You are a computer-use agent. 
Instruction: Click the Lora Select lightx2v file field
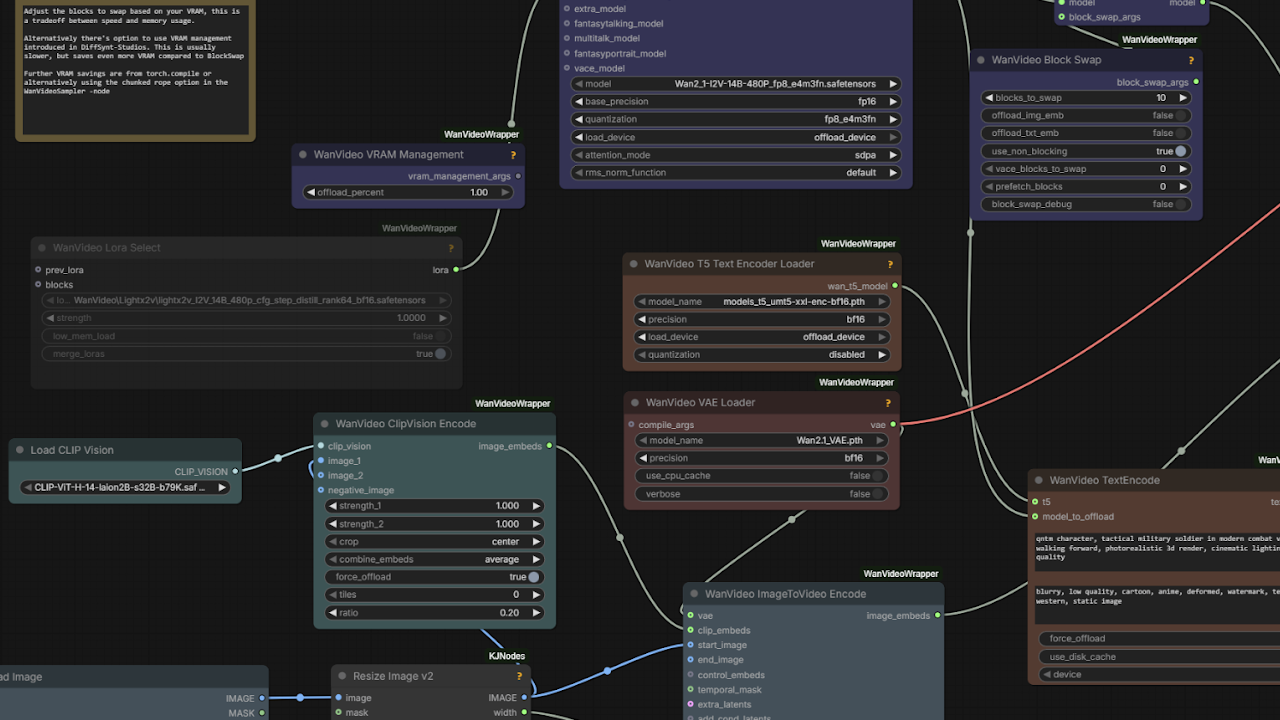click(246, 300)
